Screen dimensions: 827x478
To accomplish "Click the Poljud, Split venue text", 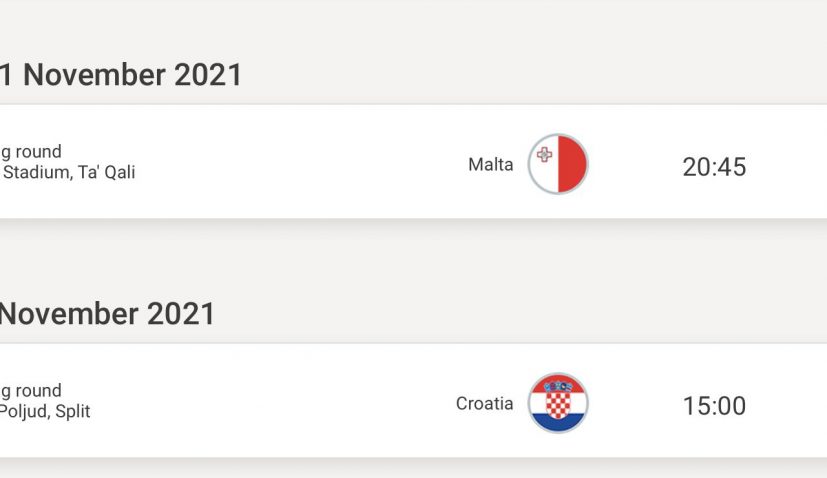I will coord(45,412).
